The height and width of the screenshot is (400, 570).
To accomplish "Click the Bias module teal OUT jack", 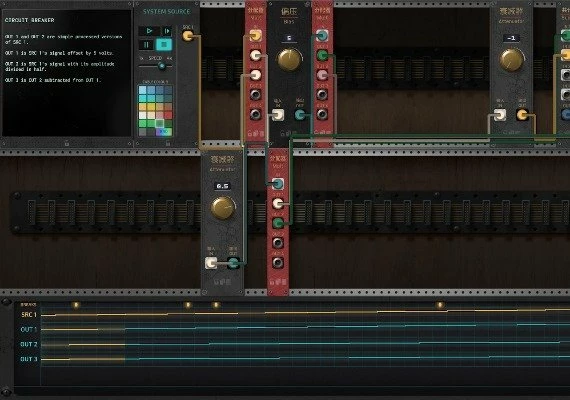I will [x=300, y=115].
